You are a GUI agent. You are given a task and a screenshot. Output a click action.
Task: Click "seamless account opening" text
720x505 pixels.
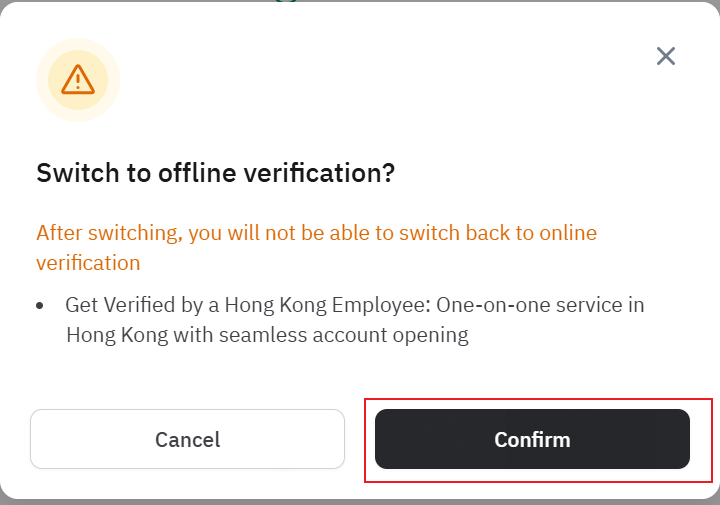pos(343,335)
